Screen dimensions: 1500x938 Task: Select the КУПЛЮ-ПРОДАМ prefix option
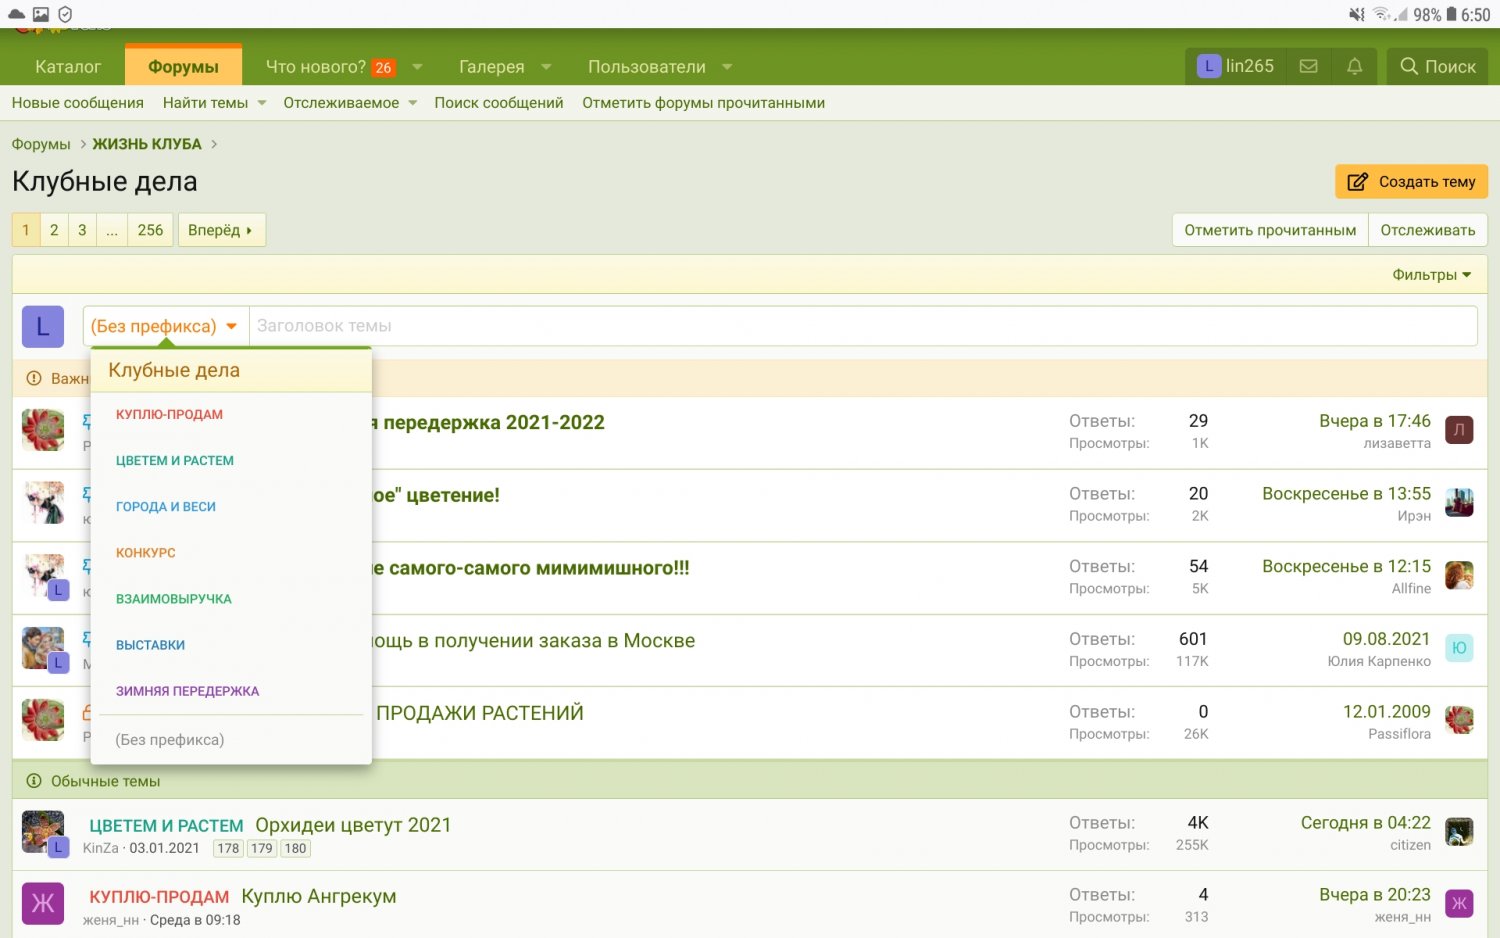(169, 414)
